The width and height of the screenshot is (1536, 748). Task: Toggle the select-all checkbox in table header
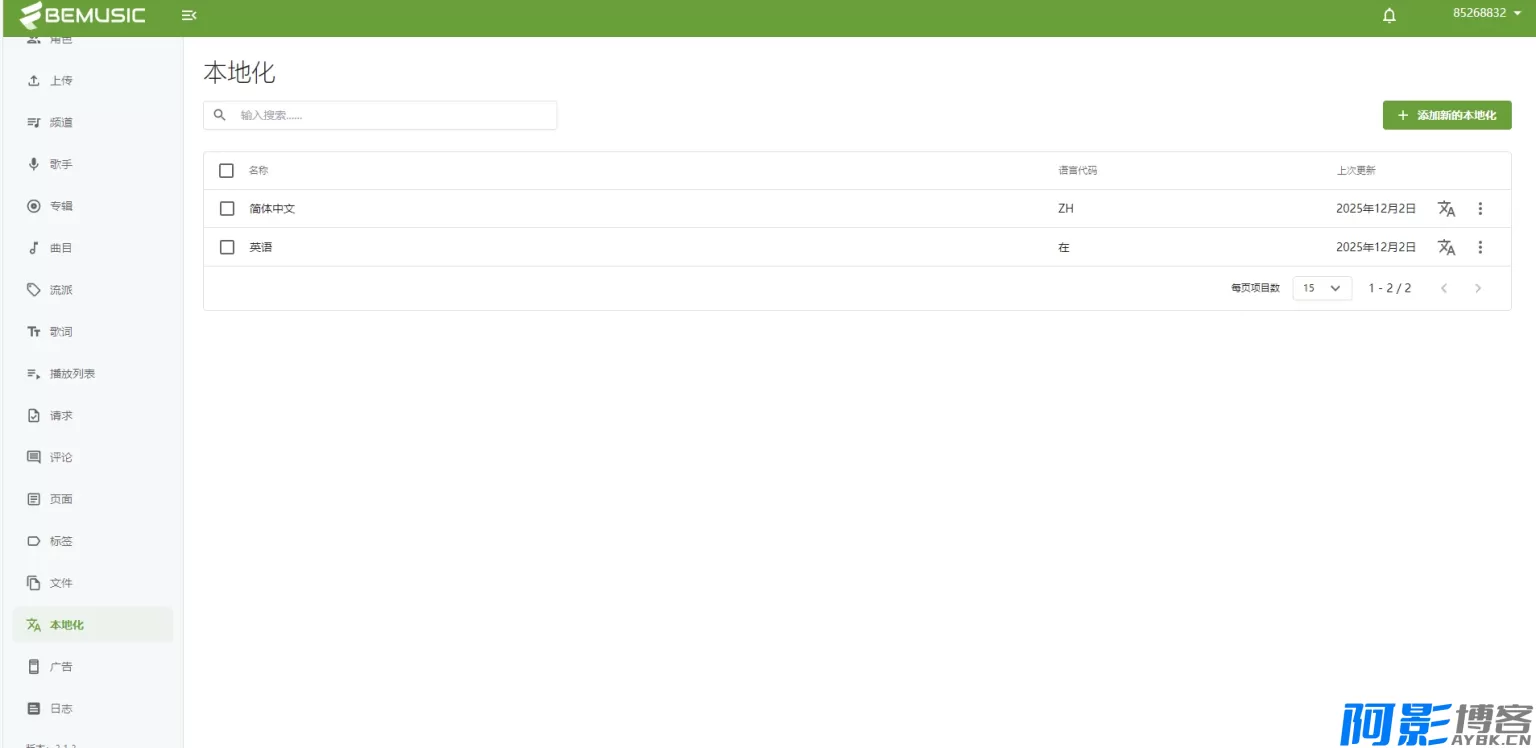click(x=226, y=171)
